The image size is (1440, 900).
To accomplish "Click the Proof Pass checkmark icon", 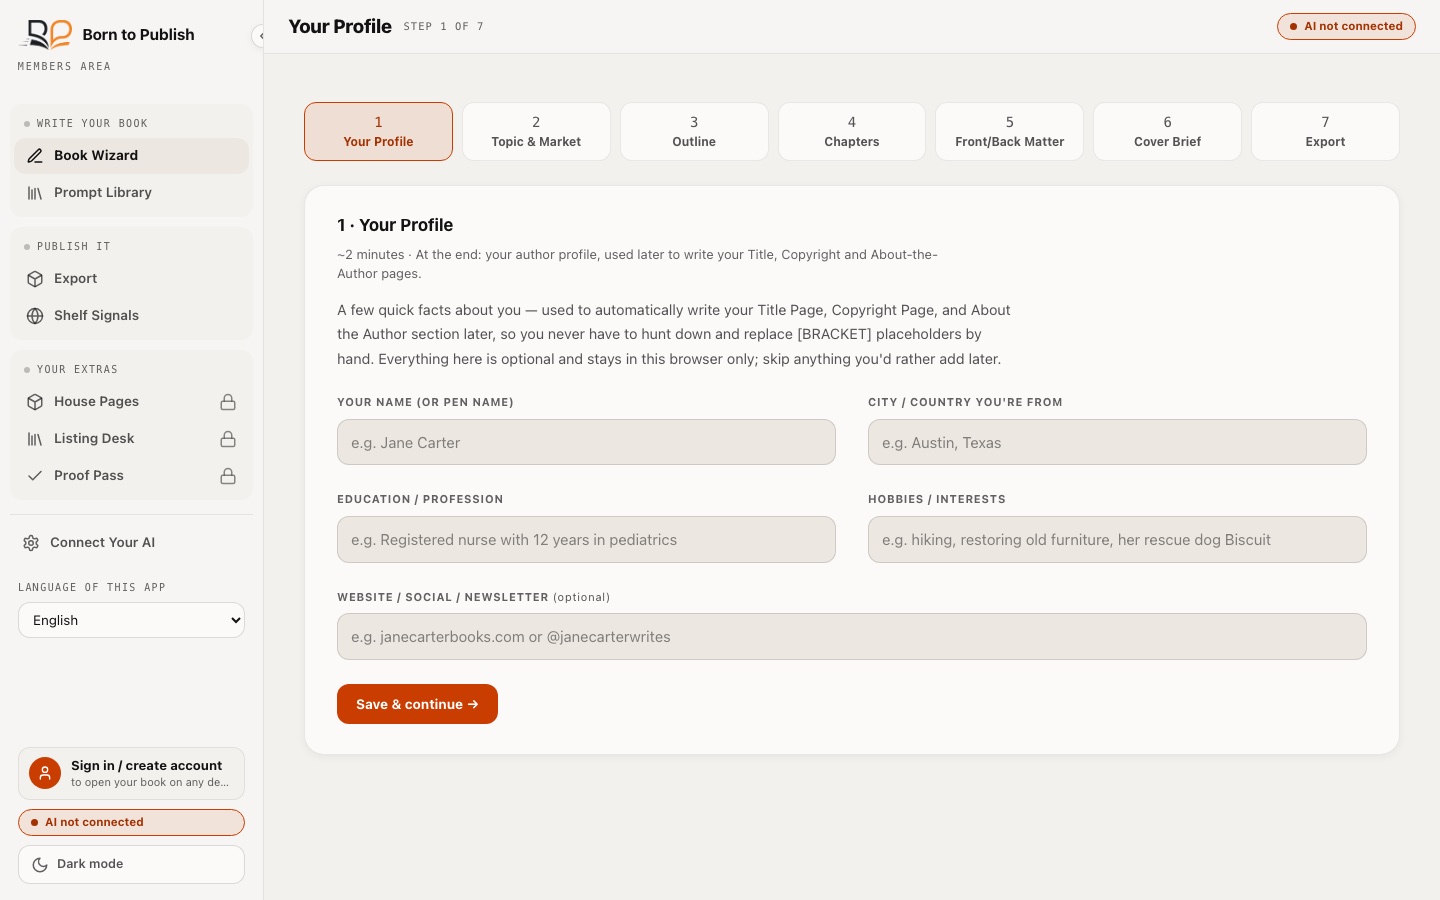I will (x=35, y=476).
